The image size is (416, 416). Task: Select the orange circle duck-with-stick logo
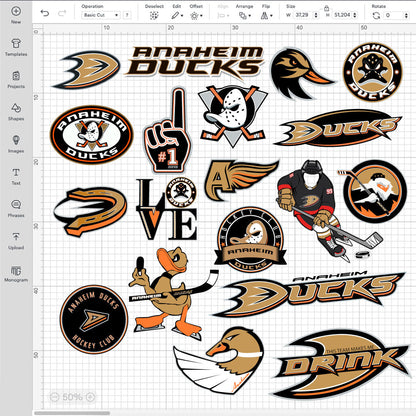pyautogui.click(x=375, y=191)
